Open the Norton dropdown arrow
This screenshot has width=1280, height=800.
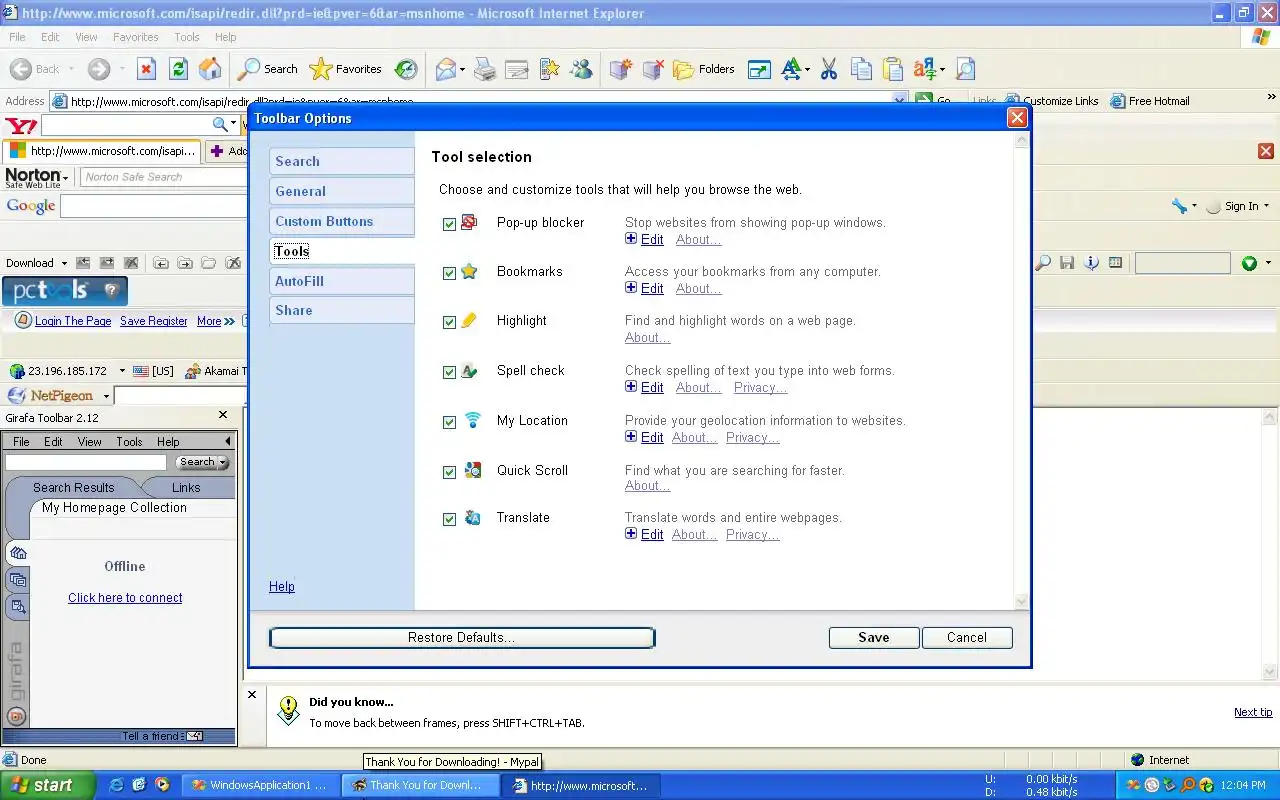tap(66, 176)
